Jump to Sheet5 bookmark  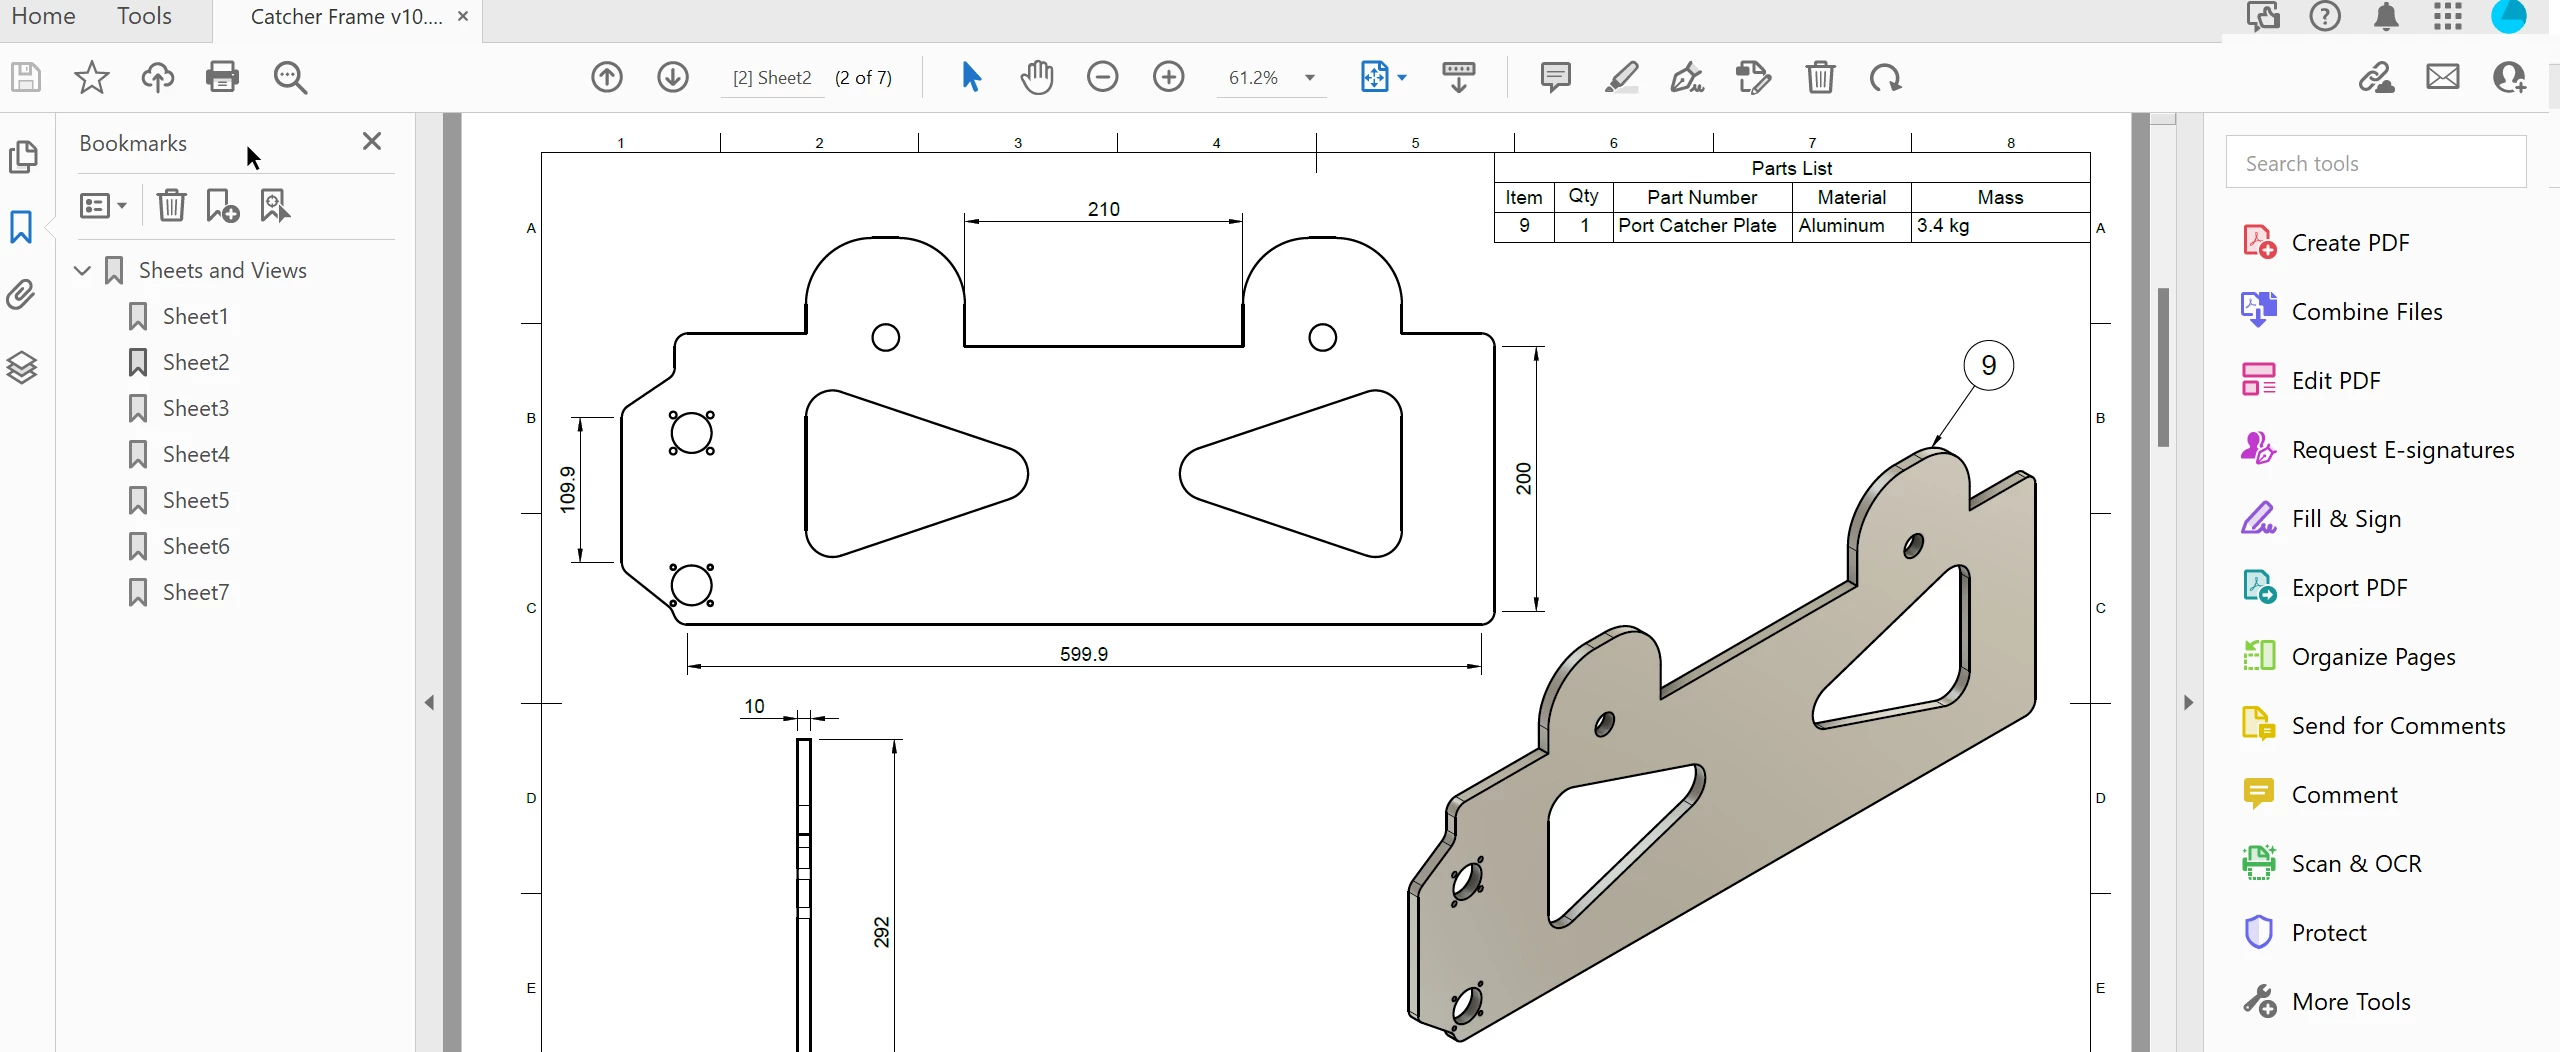point(196,500)
